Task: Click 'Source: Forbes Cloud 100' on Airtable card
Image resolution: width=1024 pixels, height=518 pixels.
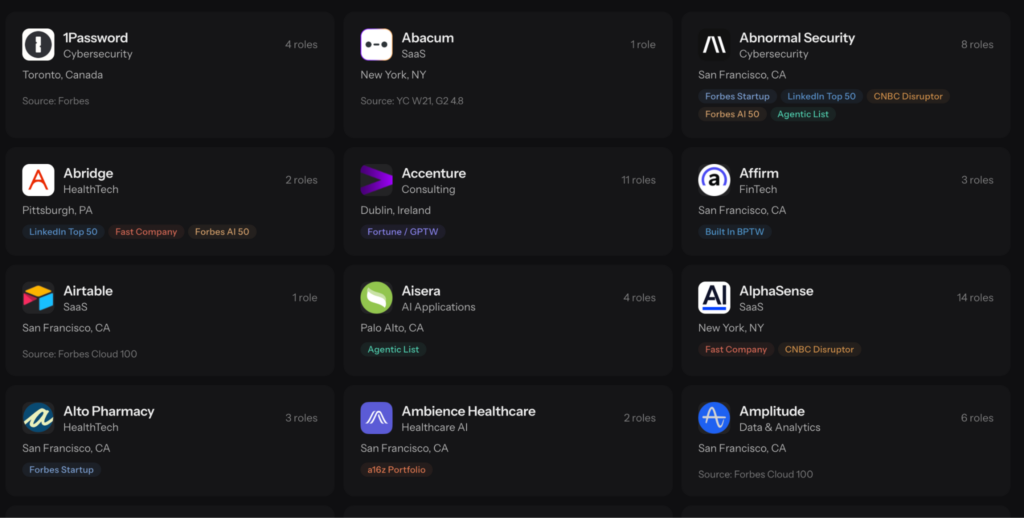Action: tap(80, 353)
